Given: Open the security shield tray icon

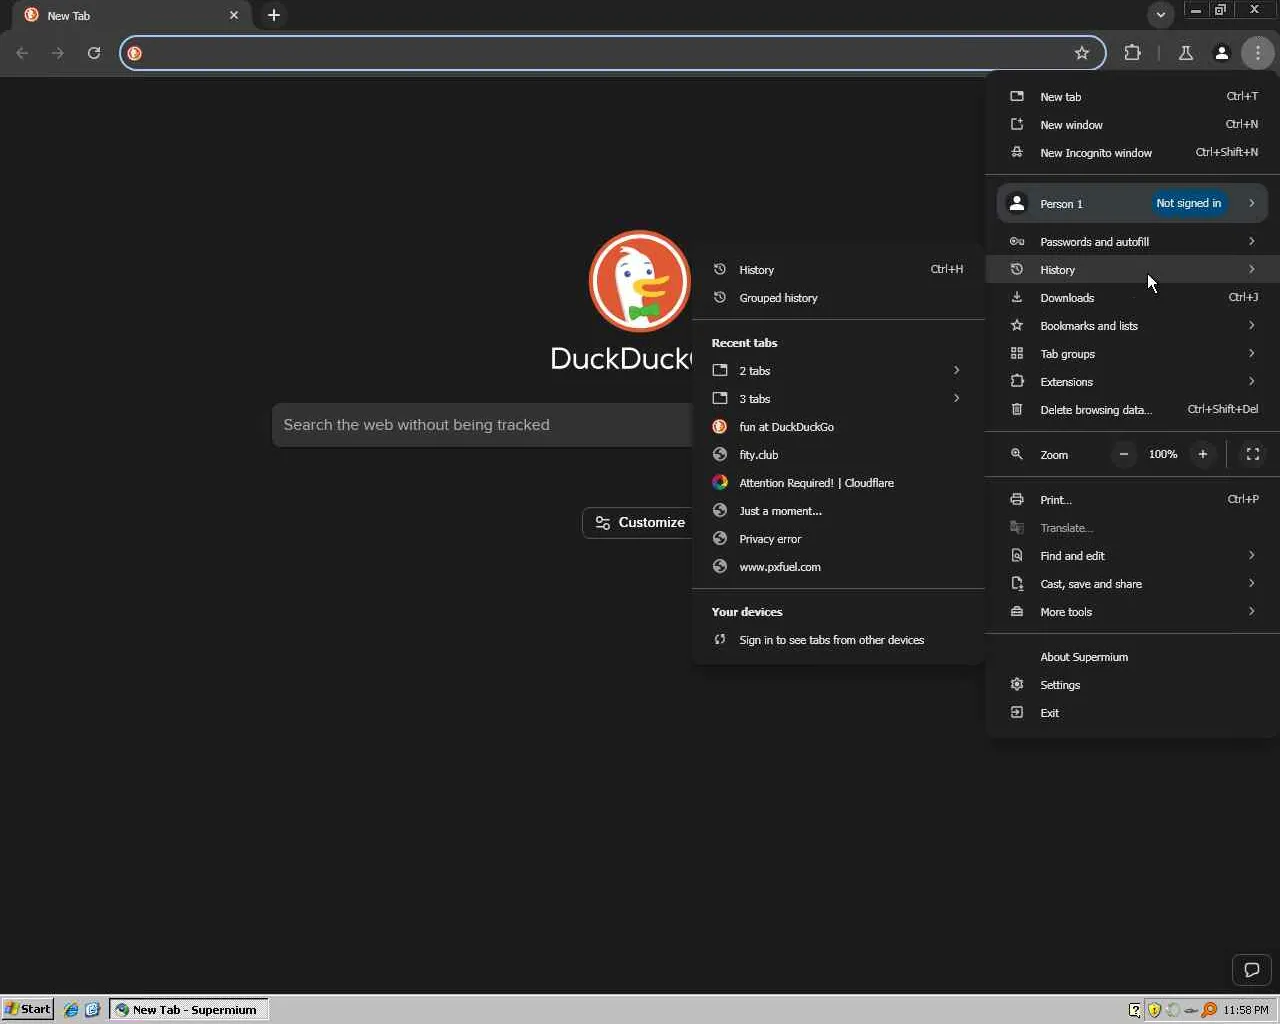Looking at the screenshot, I should [x=1153, y=1010].
